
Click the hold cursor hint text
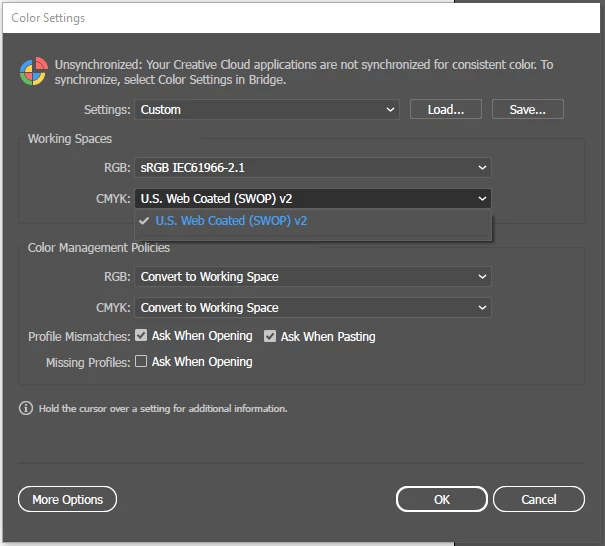click(163, 408)
